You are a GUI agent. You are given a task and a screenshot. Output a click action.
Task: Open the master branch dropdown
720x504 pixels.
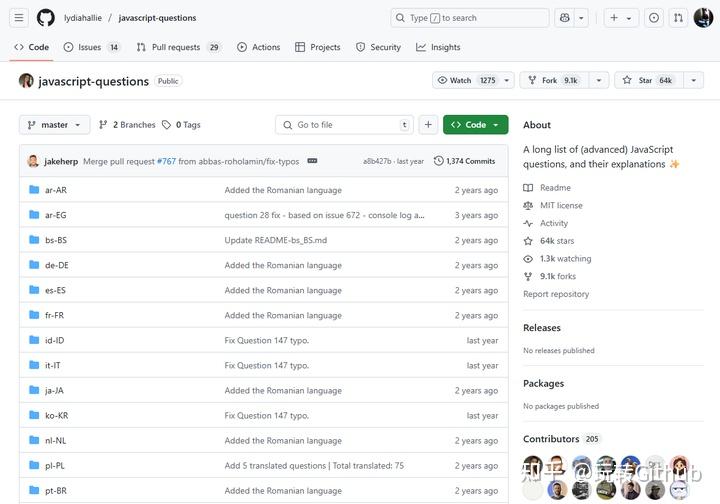54,125
